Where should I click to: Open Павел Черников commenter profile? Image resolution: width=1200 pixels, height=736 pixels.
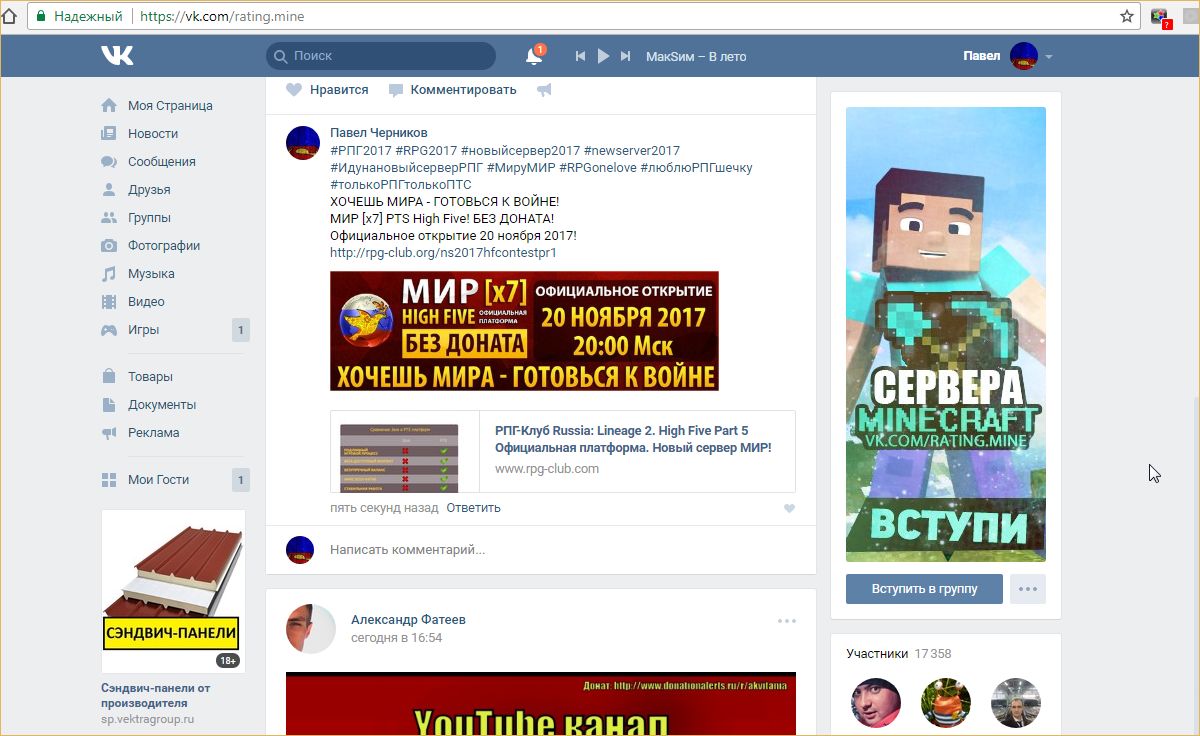[378, 132]
